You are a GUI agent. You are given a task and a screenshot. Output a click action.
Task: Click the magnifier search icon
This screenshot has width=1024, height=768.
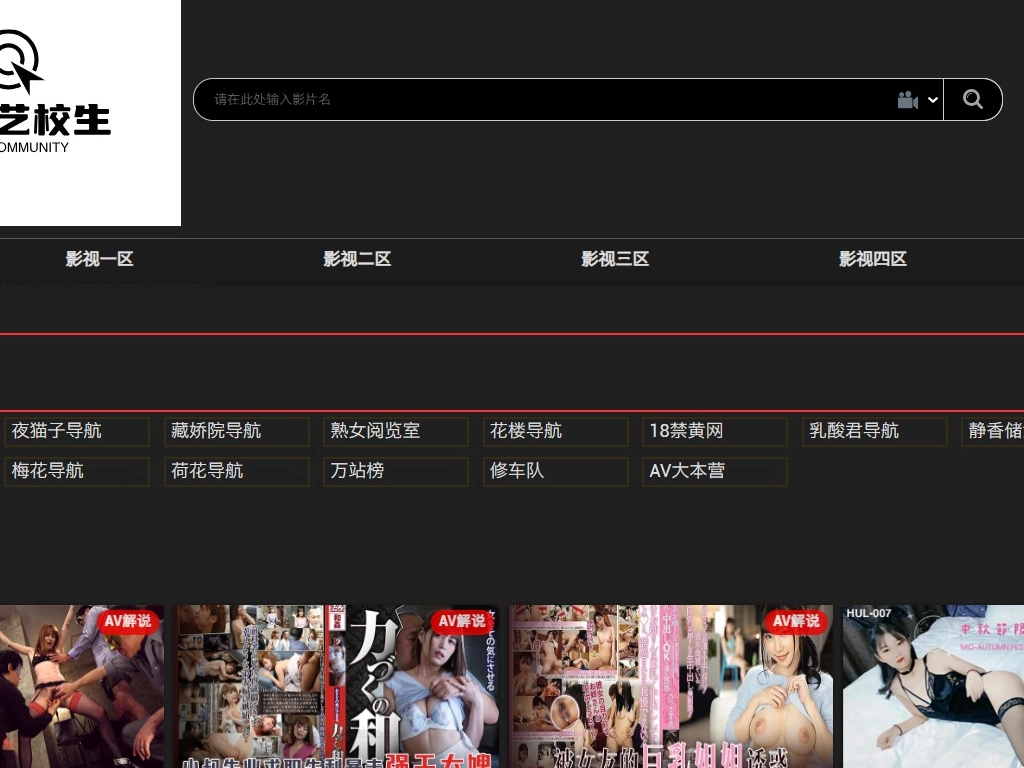coord(972,99)
